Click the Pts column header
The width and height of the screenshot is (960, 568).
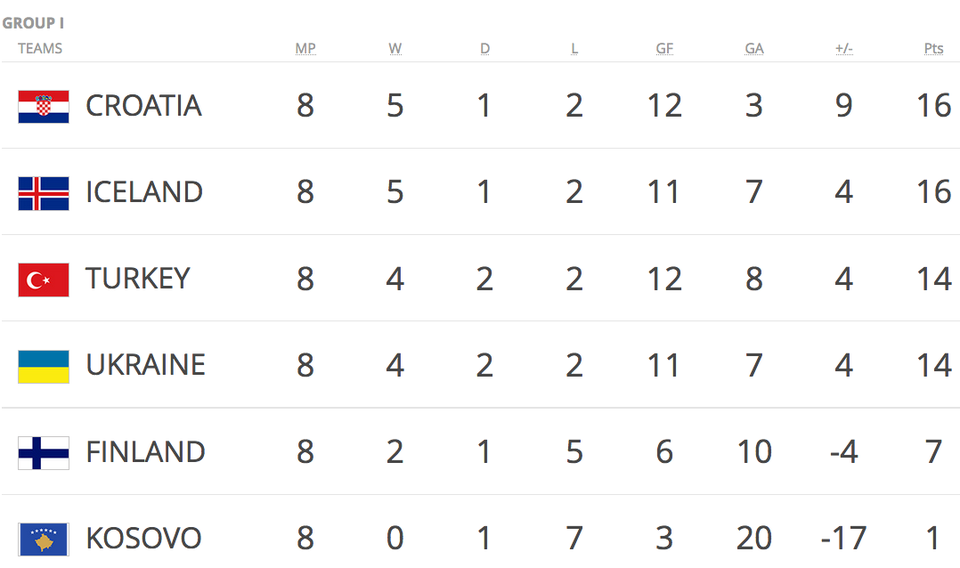tap(934, 48)
